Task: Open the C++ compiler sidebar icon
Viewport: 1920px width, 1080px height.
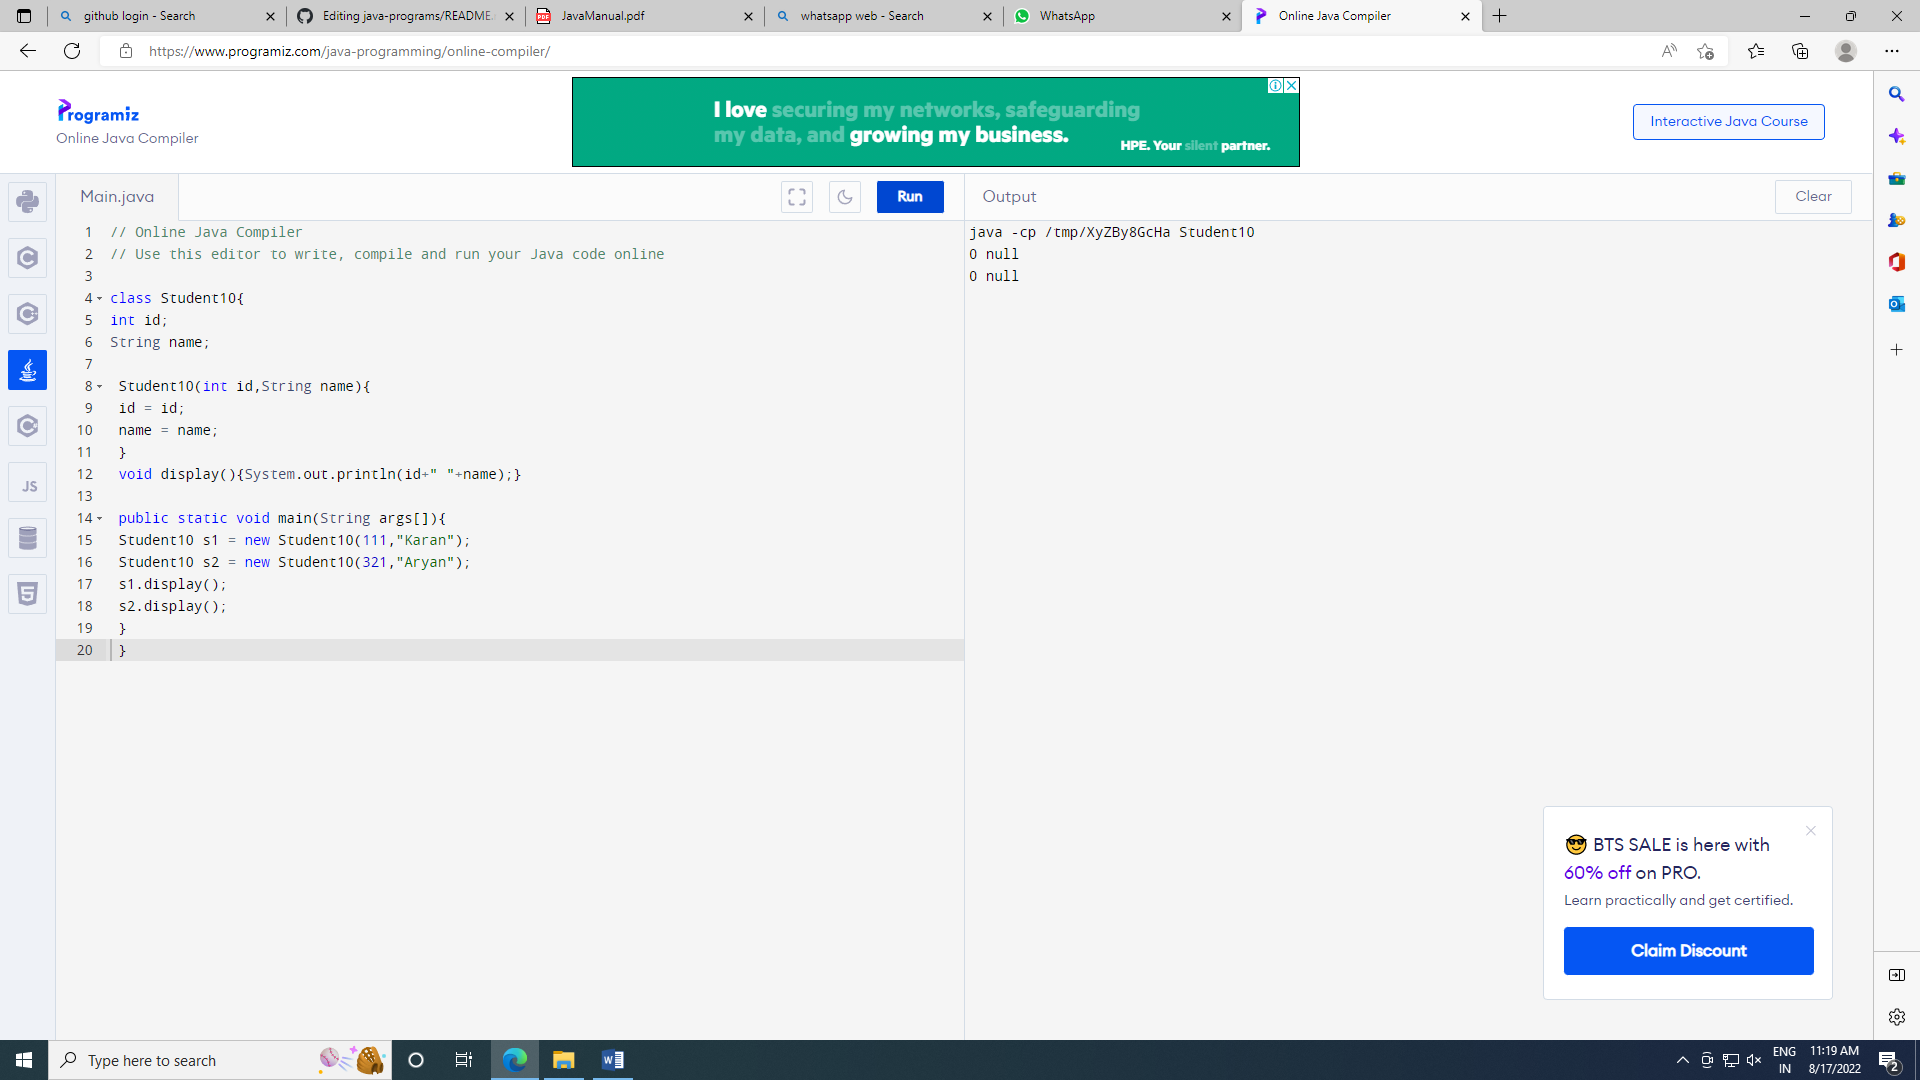Action: (x=27, y=314)
